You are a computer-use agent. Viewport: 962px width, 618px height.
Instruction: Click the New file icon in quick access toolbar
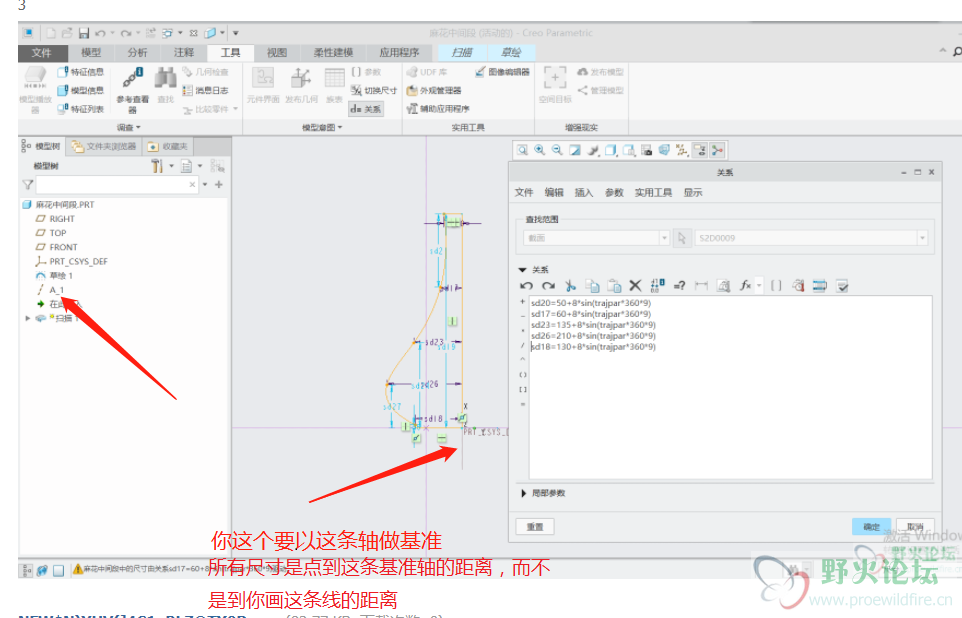[51, 33]
